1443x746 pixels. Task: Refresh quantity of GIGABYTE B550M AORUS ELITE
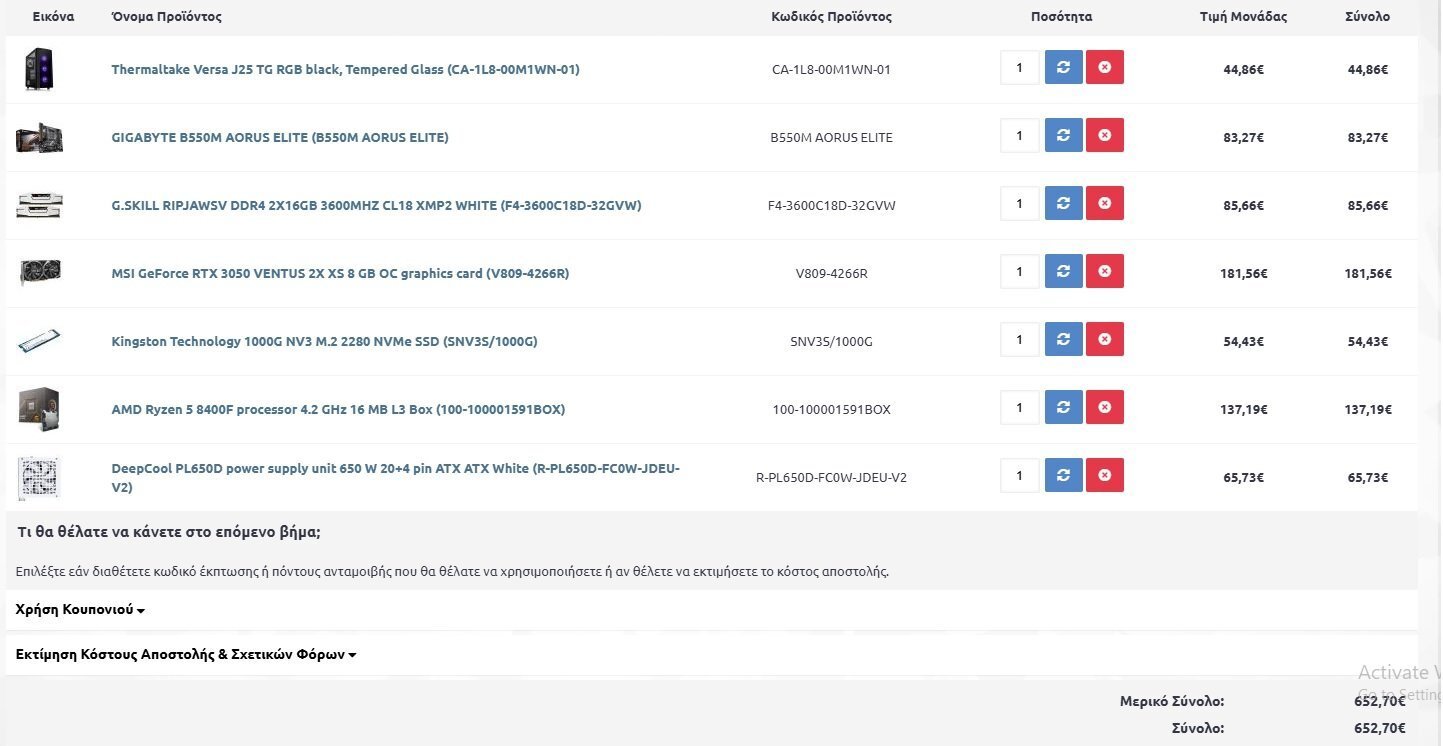coord(1064,135)
